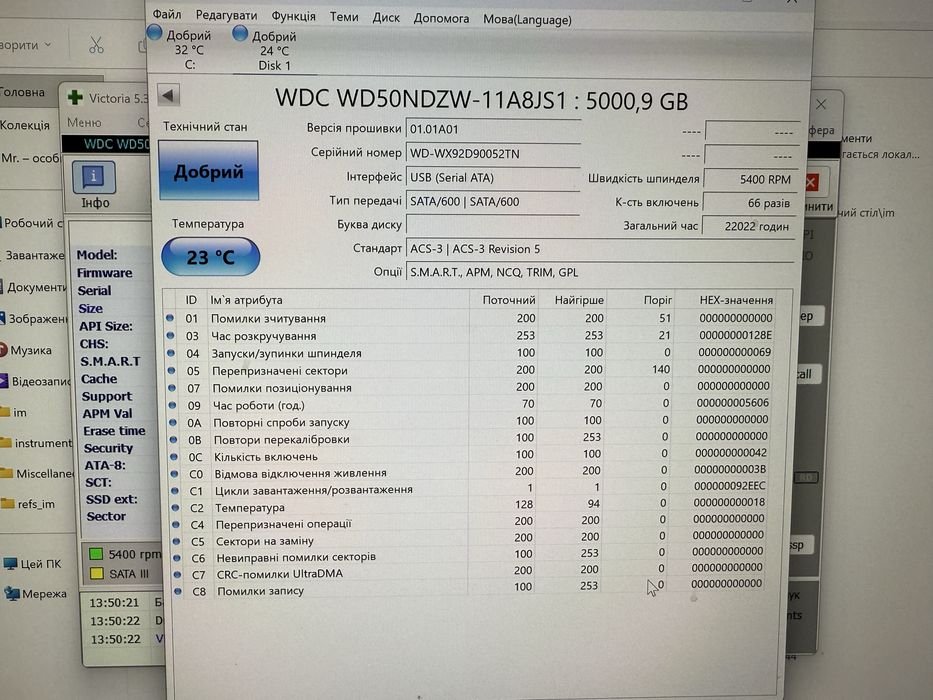The height and width of the screenshot is (700, 933).
Task: Open the Редагувати menu
Action: coord(226,15)
